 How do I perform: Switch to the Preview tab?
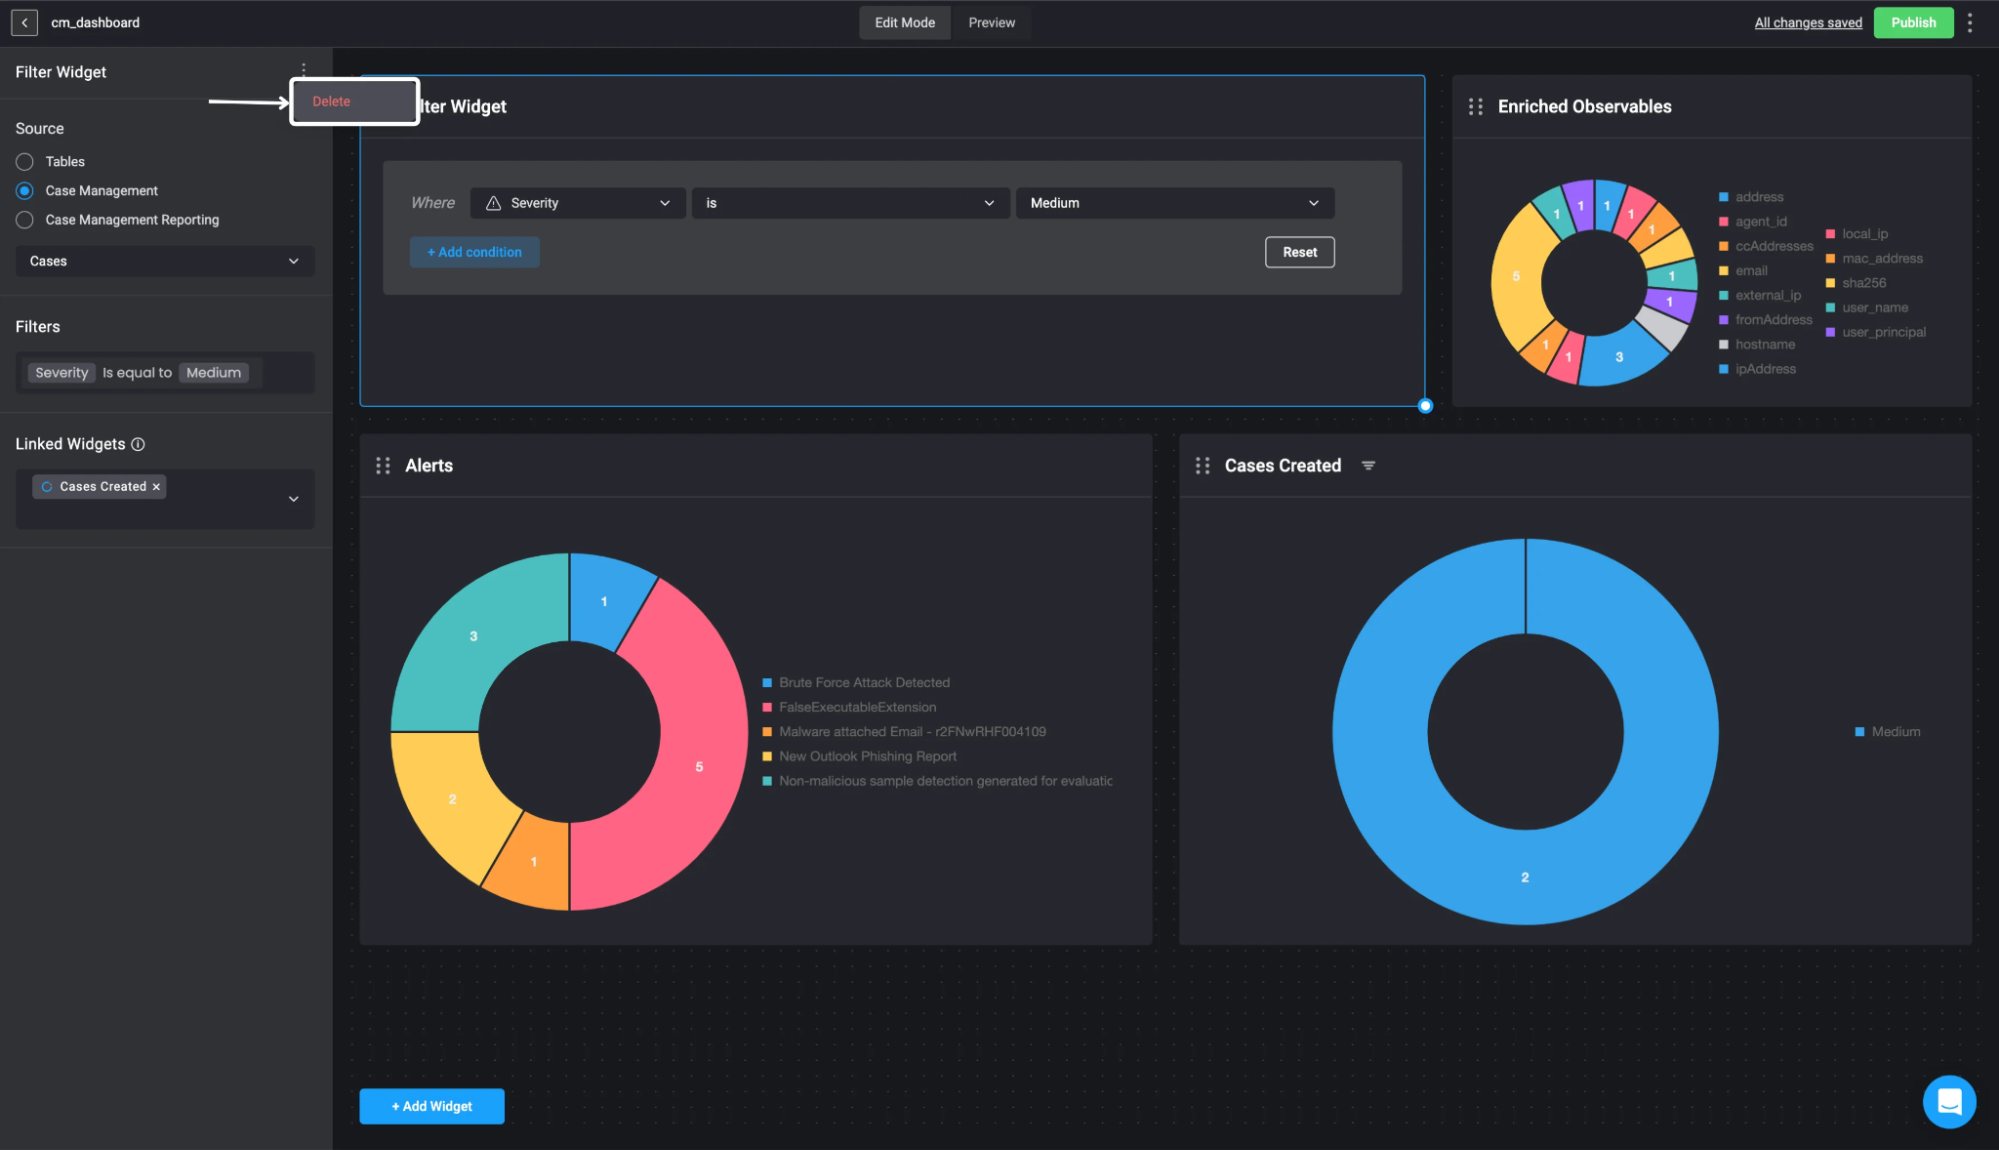[x=991, y=22]
